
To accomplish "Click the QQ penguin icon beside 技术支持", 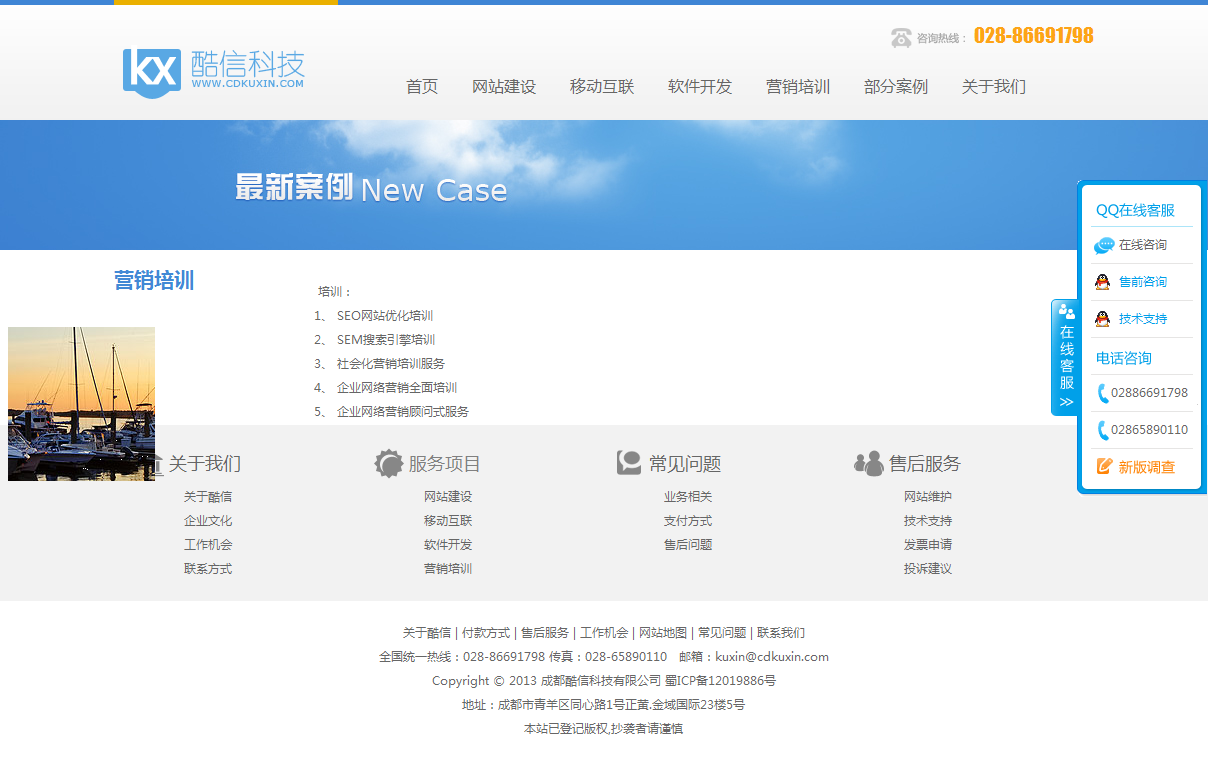I will tap(1102, 319).
